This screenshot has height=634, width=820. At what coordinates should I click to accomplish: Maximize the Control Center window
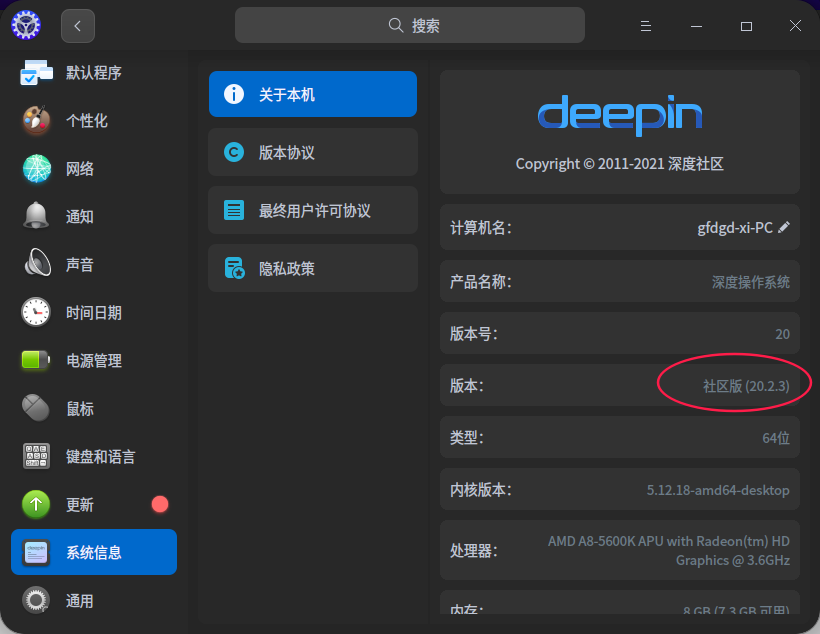(746, 26)
